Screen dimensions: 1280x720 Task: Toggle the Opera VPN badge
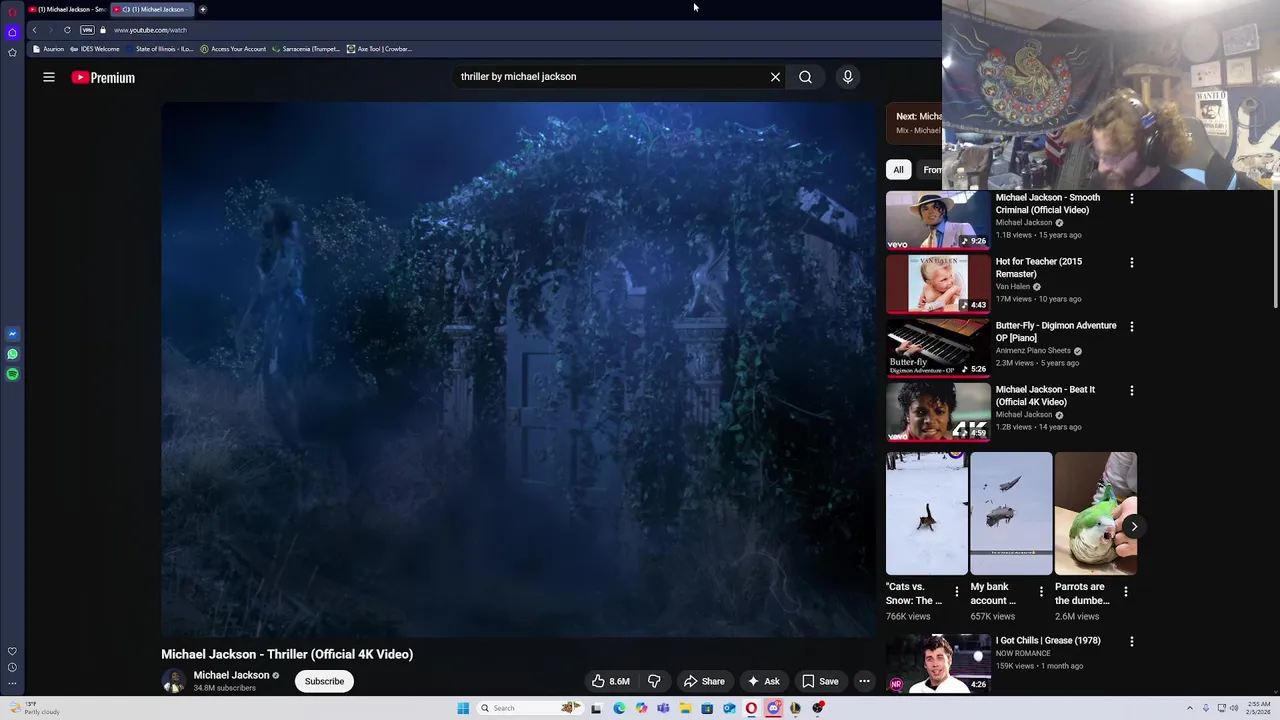[87, 30]
